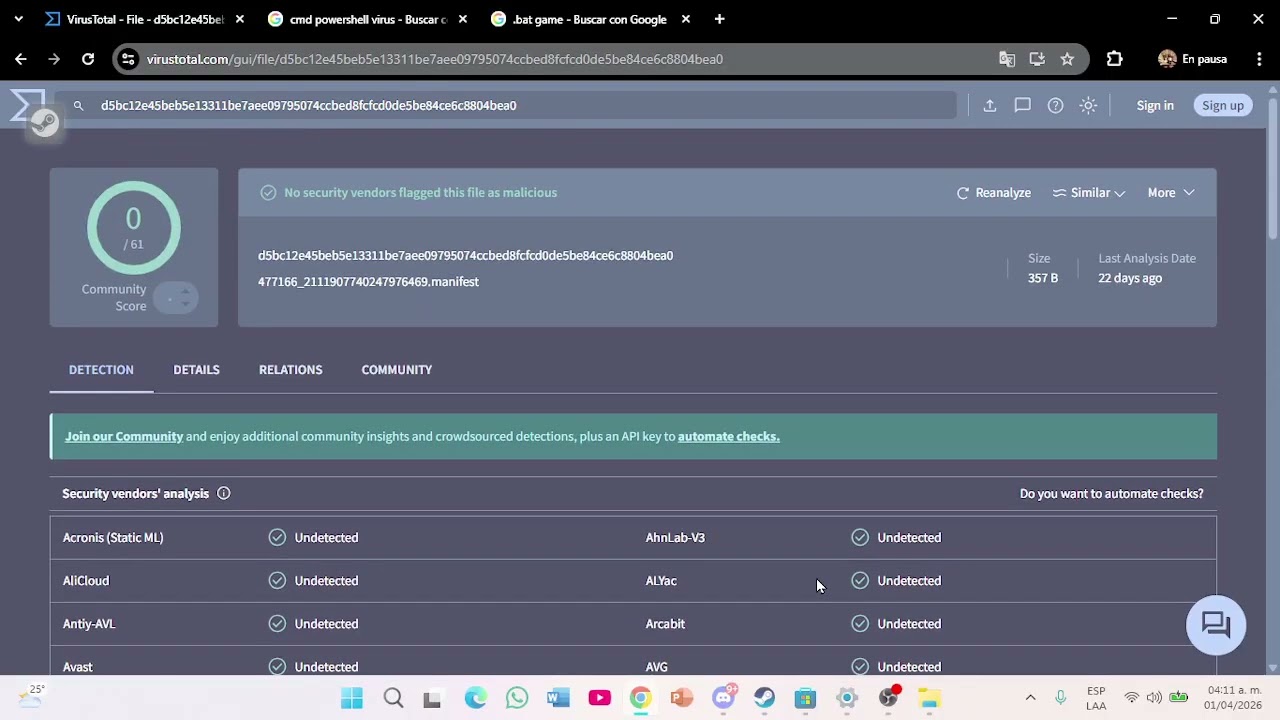Image resolution: width=1280 pixels, height=720 pixels.
Task: Click the search magnifier icon in VirusTotal bar
Action: click(78, 105)
